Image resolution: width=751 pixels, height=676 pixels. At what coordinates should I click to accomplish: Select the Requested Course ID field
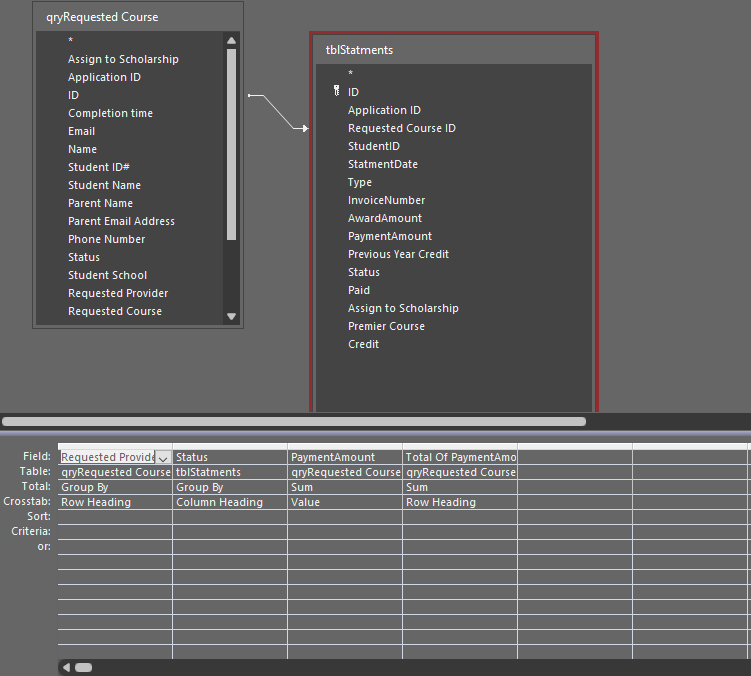[x=402, y=128]
